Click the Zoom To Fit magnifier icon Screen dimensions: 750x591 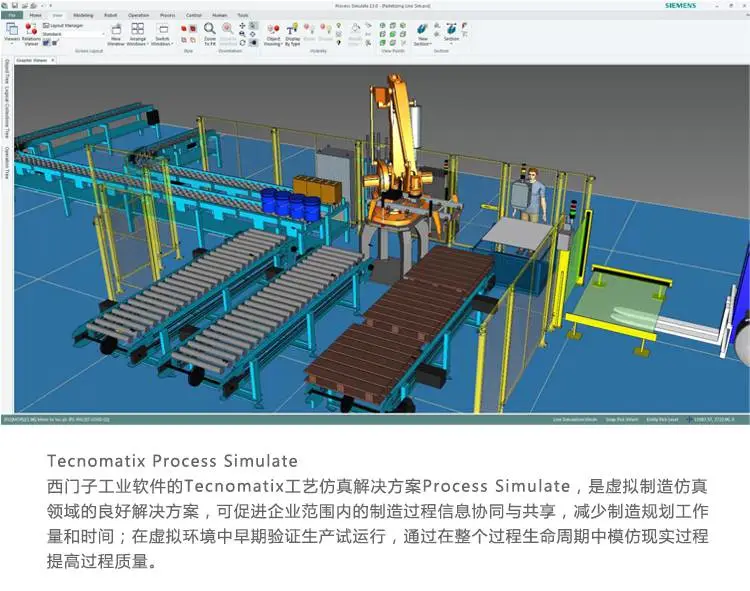210,33
